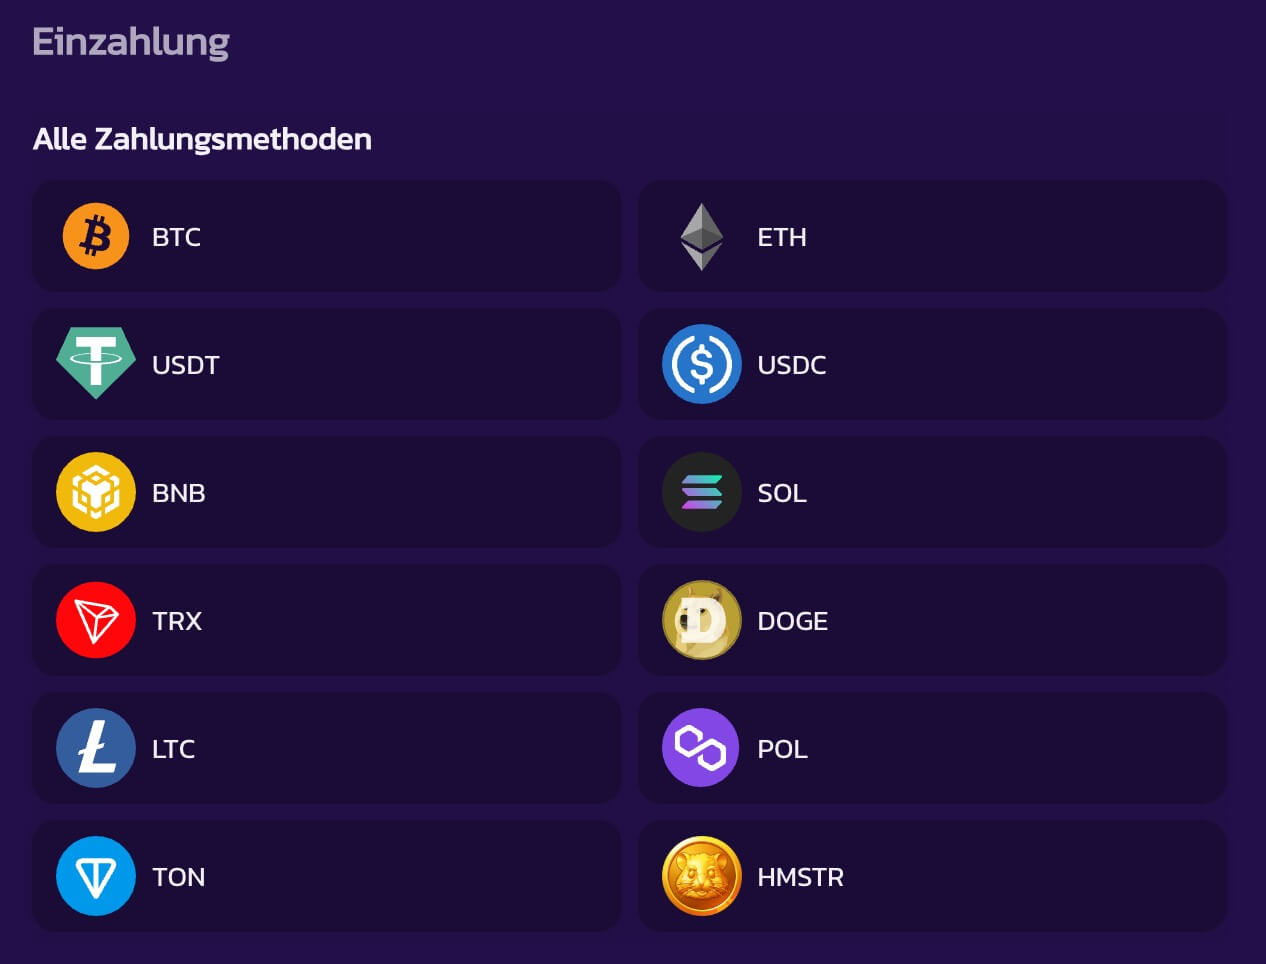Choose the LTC deposit row
The height and width of the screenshot is (964, 1266).
[327, 748]
